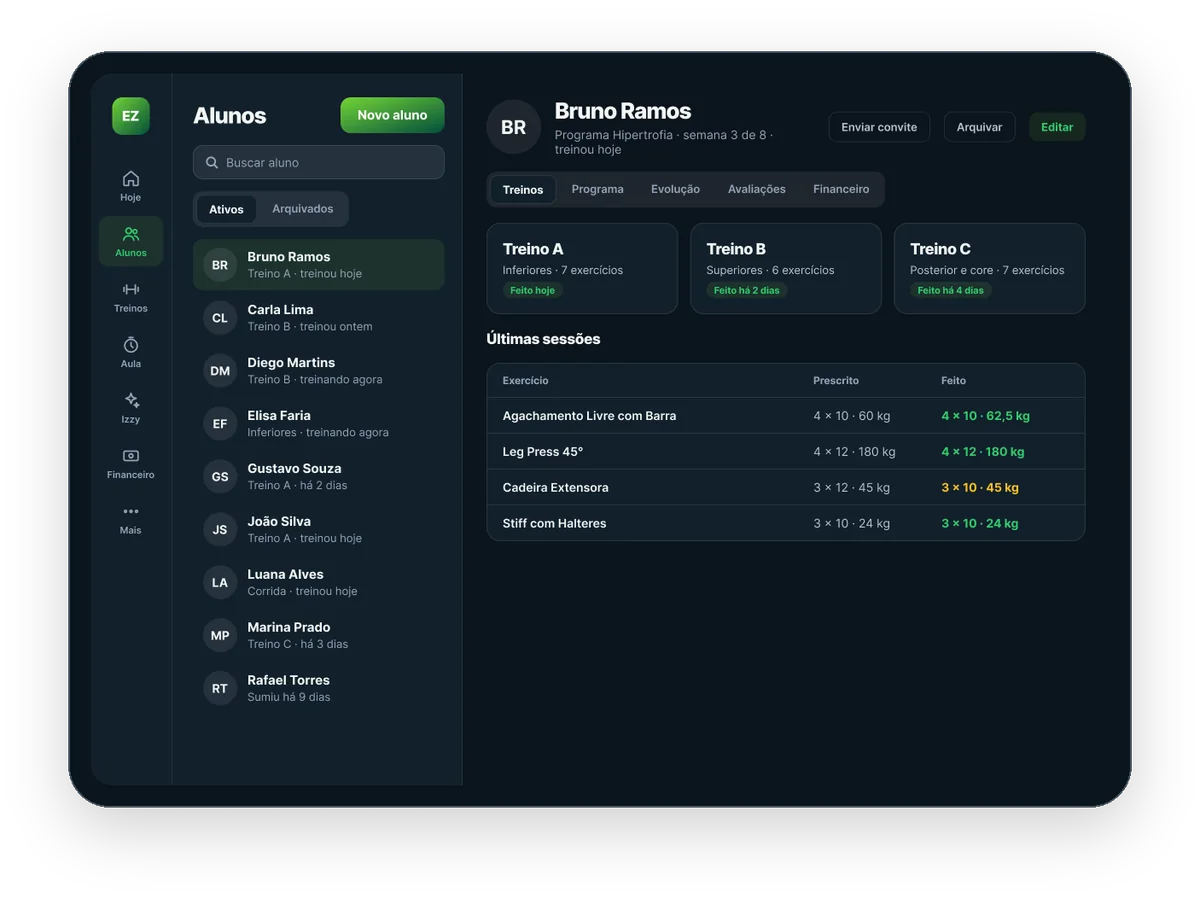Click the MP avatar of Marina Prado
The width and height of the screenshot is (1200, 910).
pos(220,636)
